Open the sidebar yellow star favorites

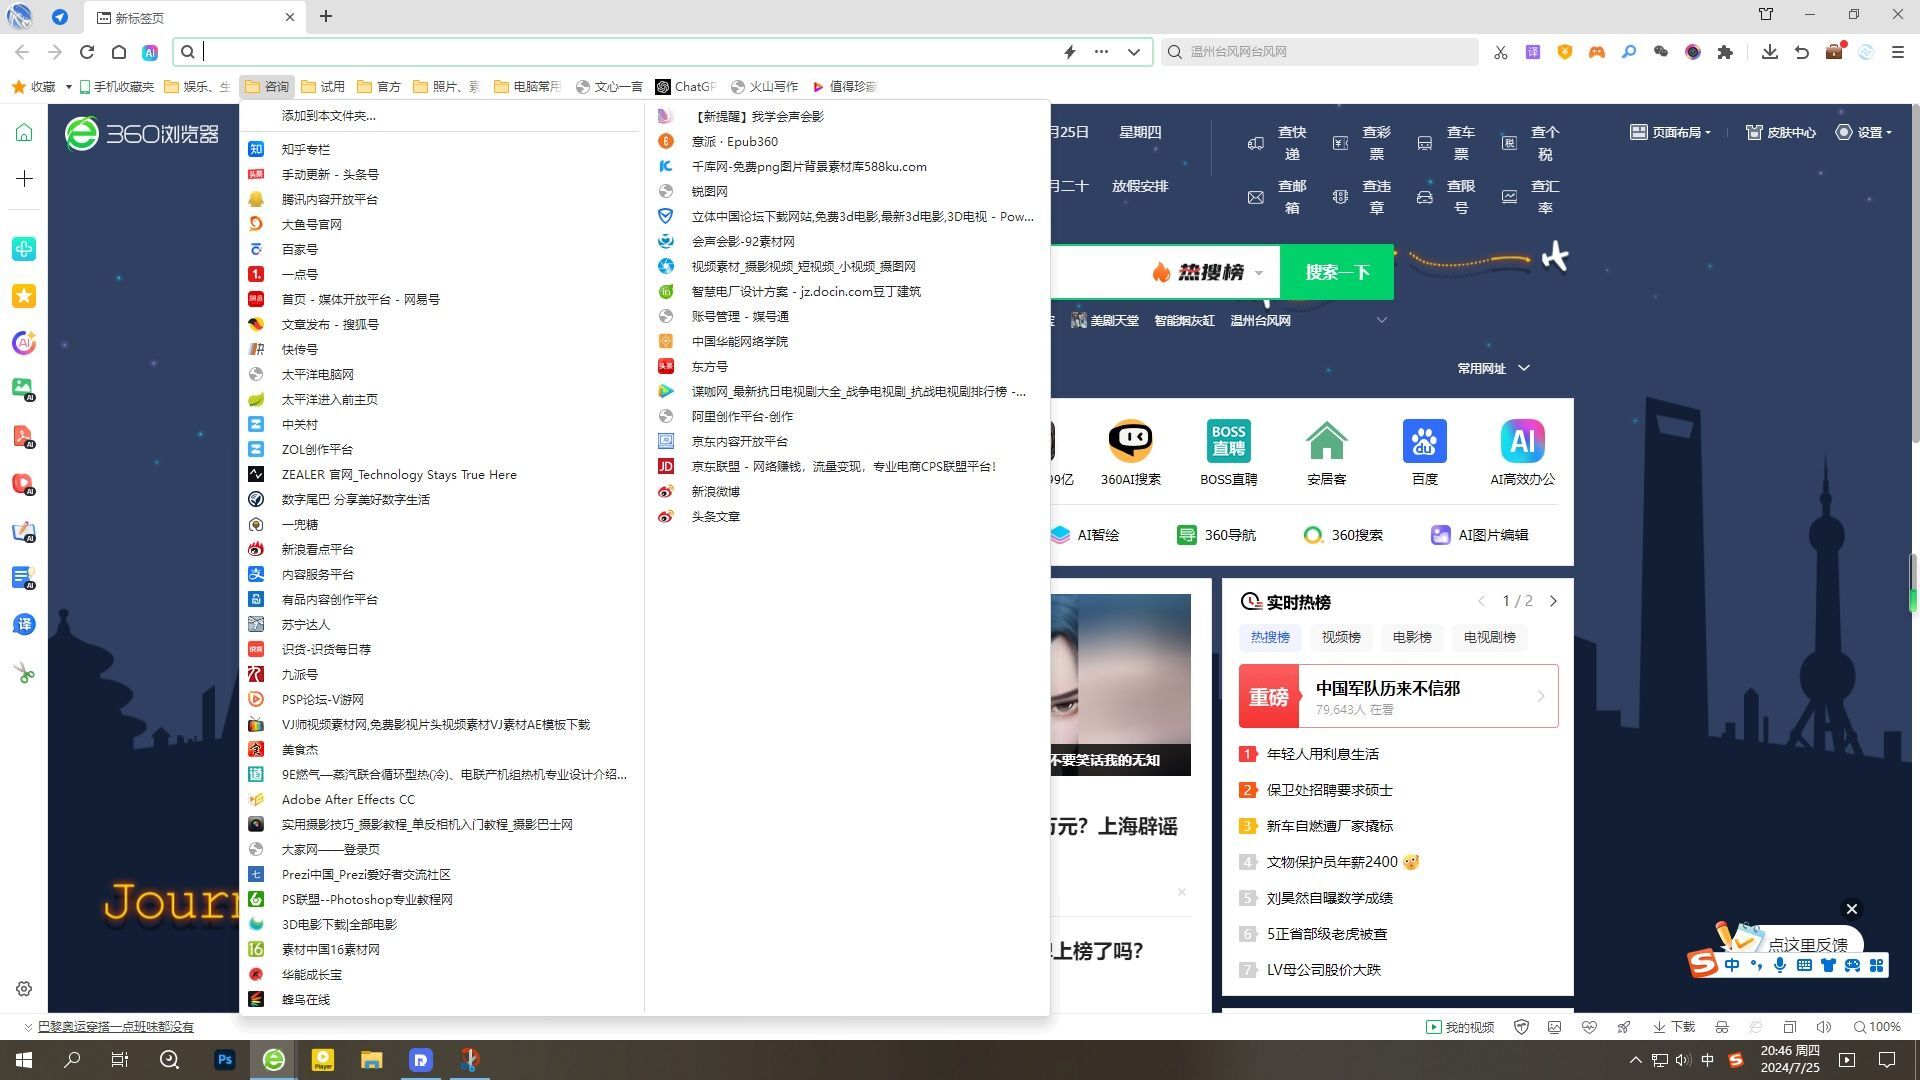coord(24,296)
